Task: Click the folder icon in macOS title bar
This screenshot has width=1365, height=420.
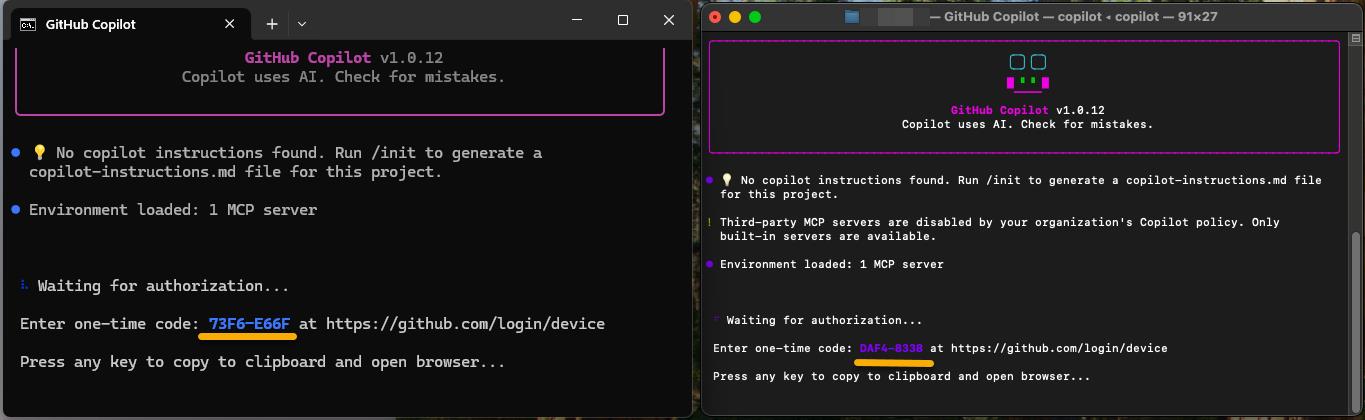Action: click(852, 17)
